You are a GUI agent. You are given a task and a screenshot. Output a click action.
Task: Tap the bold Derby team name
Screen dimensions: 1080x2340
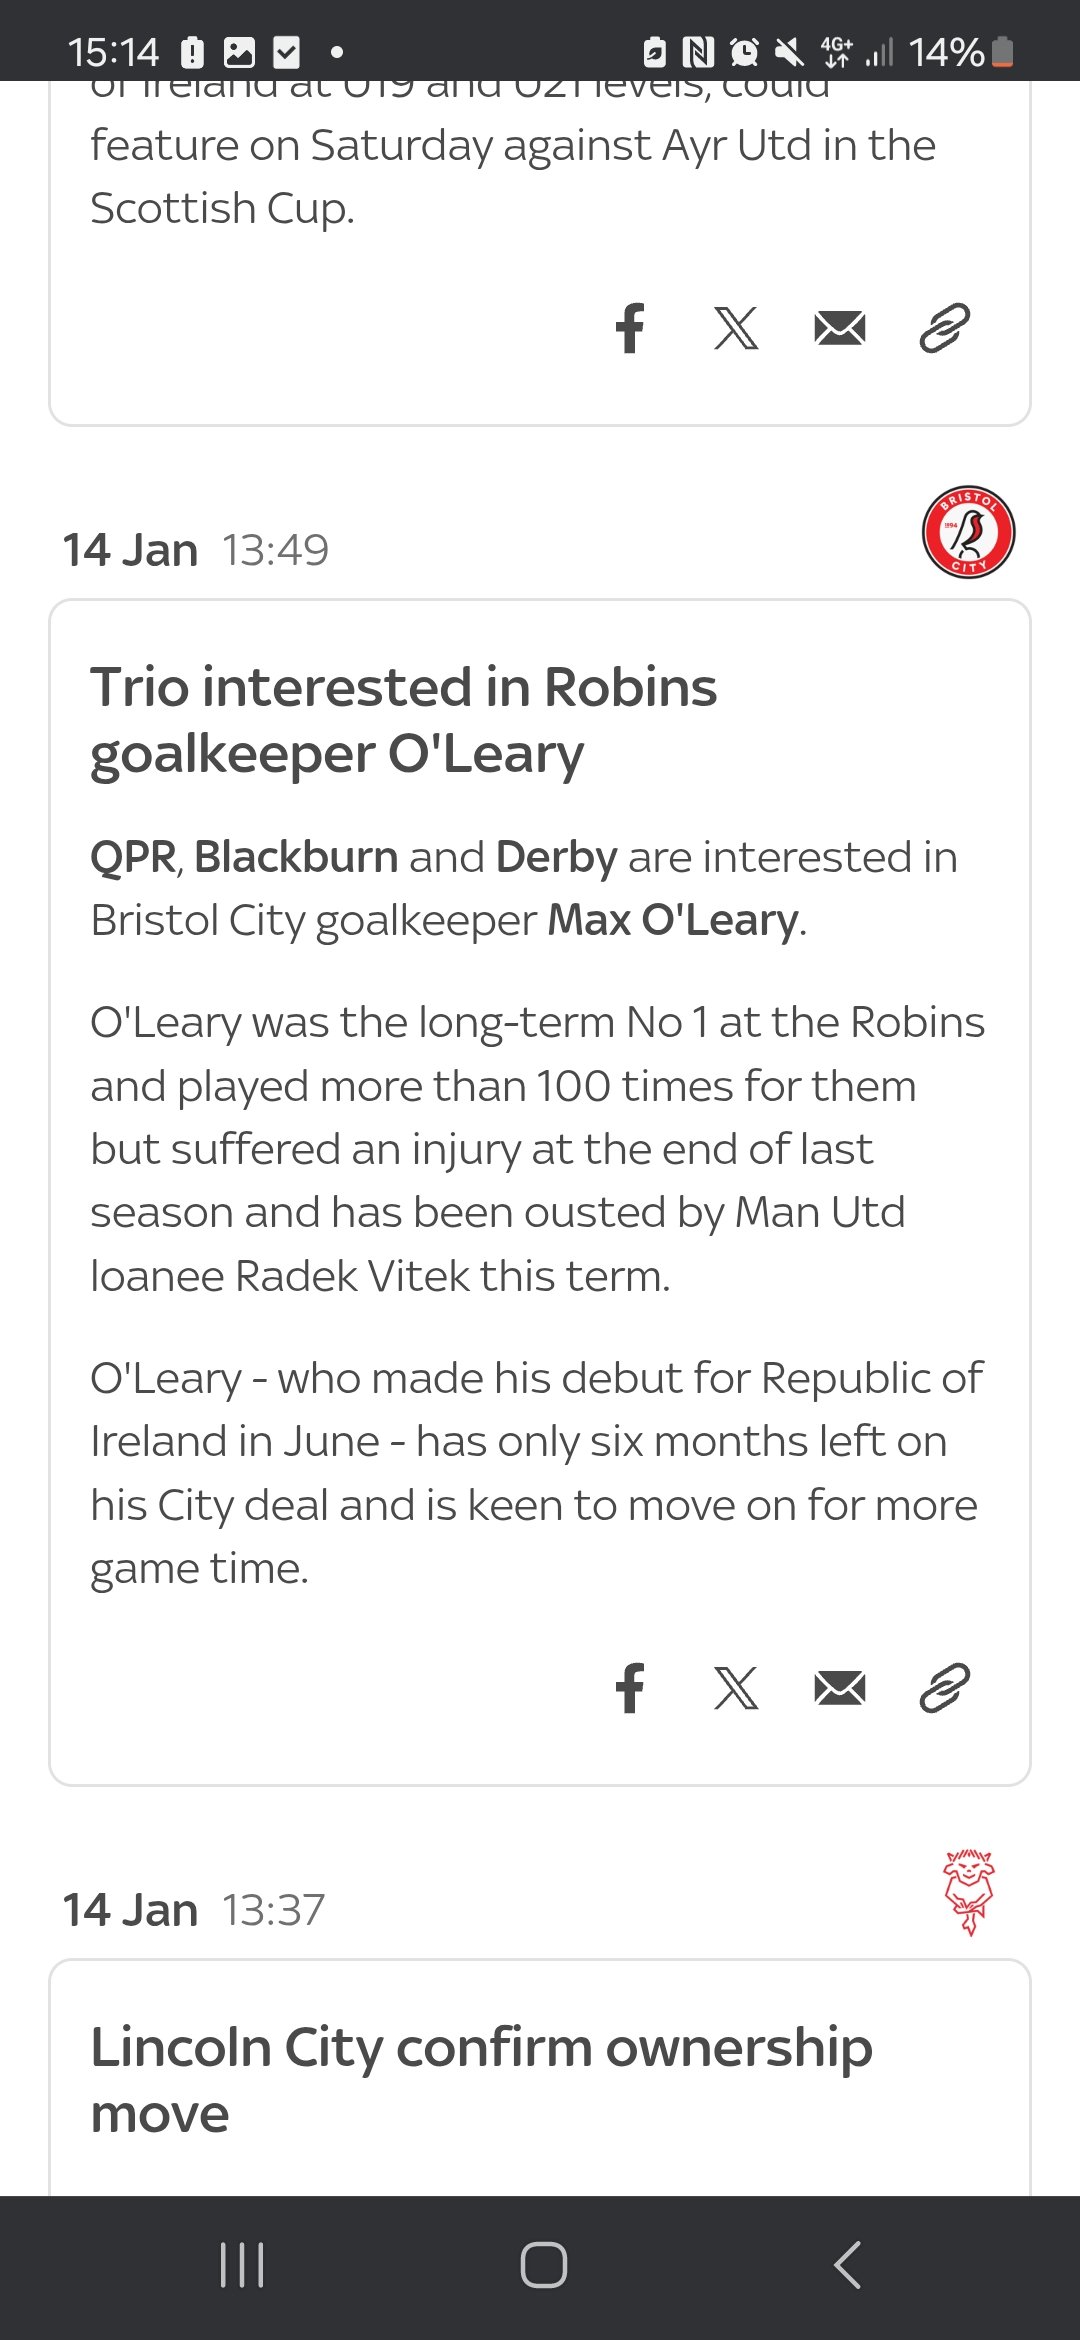556,857
